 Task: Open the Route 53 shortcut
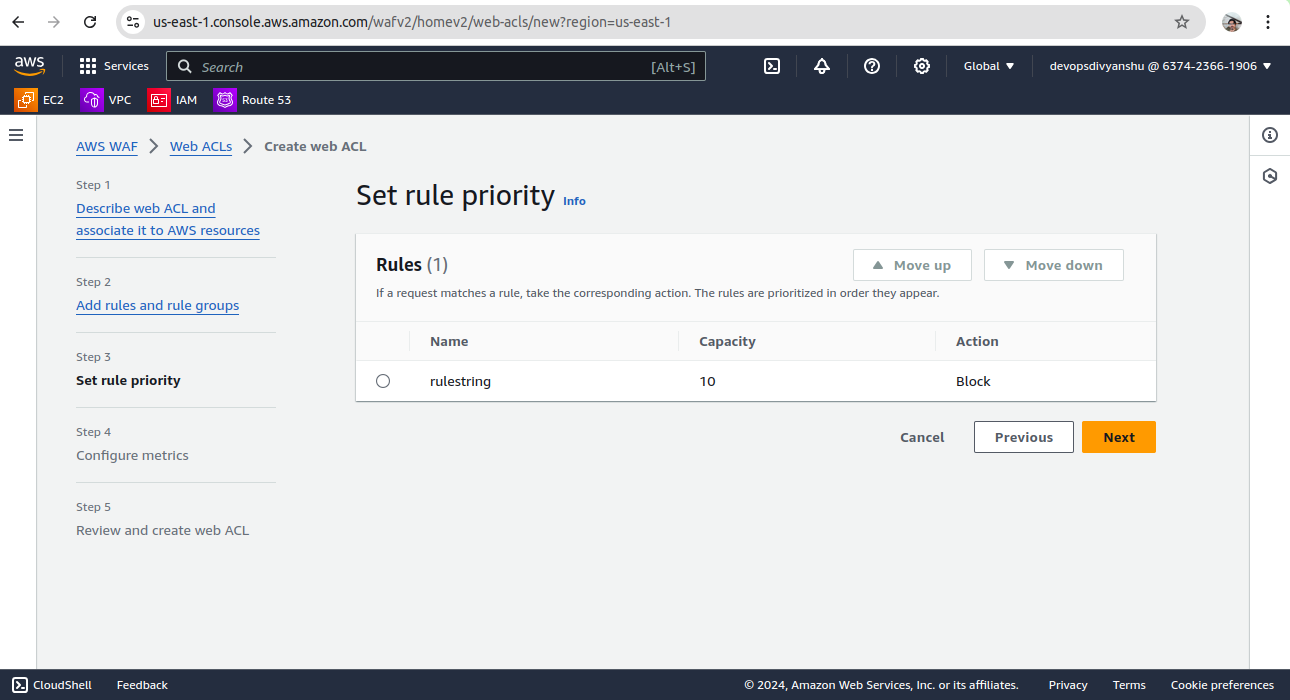point(253,100)
